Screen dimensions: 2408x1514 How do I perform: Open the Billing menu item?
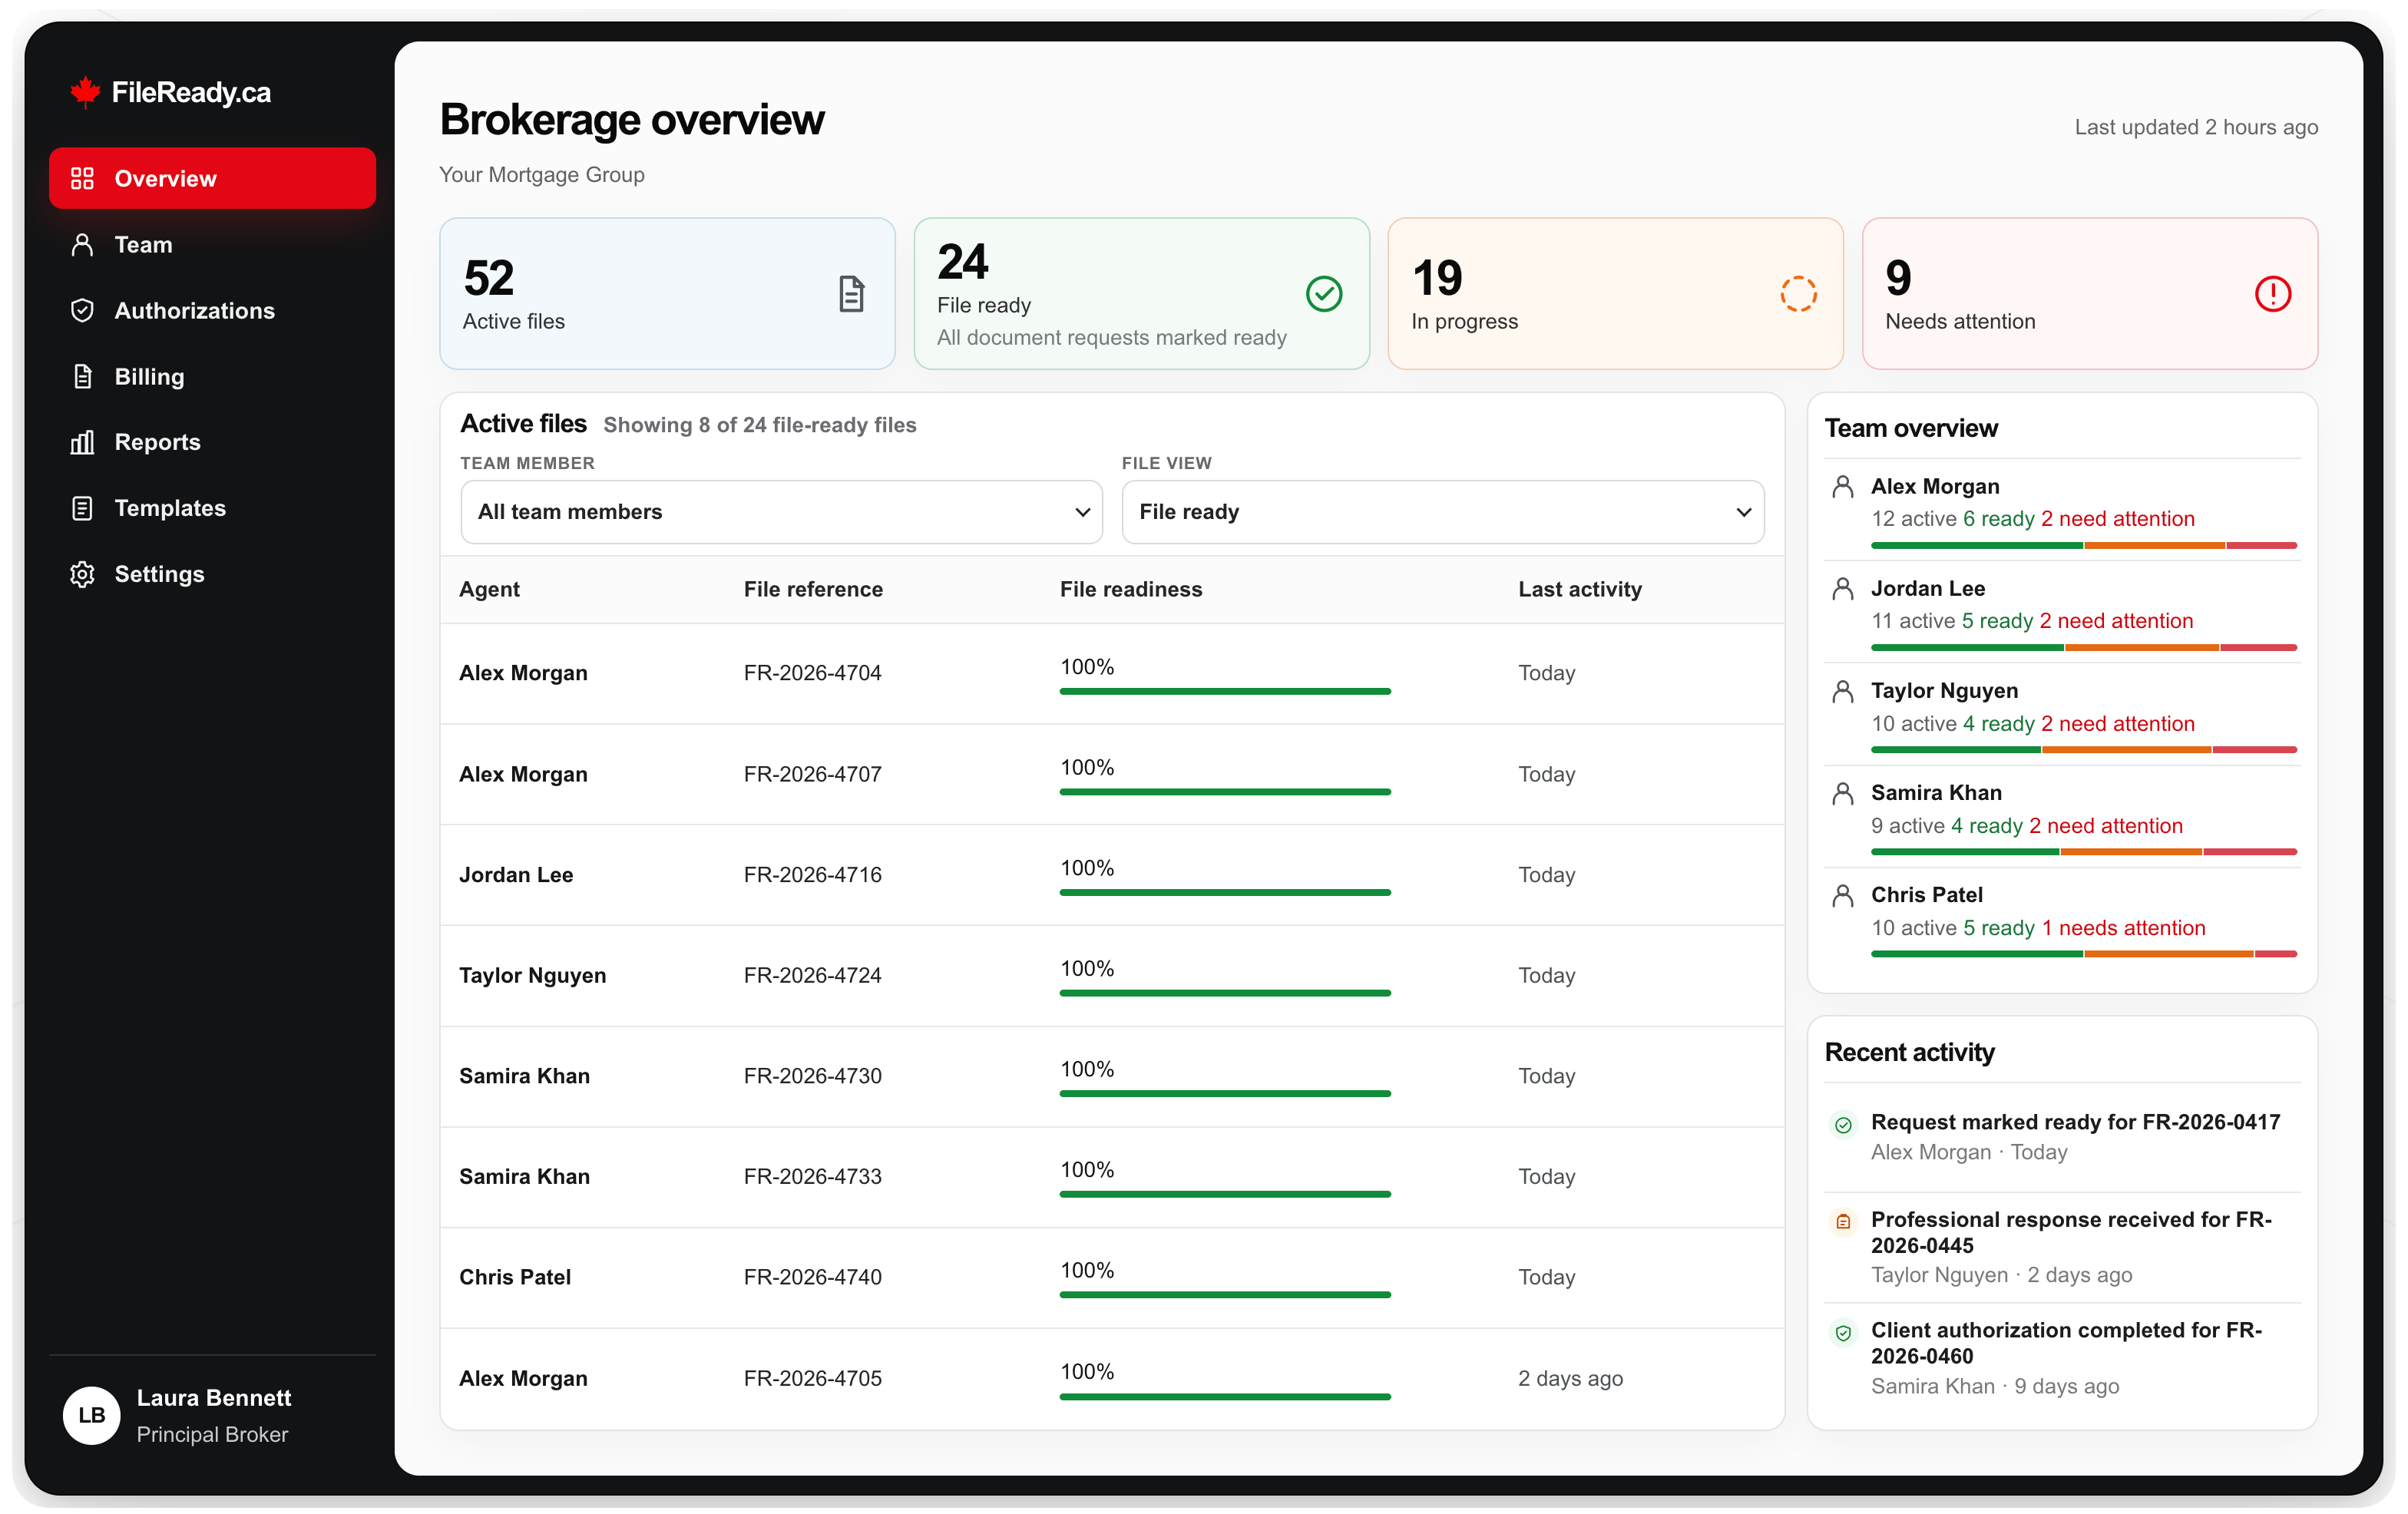click(x=212, y=376)
